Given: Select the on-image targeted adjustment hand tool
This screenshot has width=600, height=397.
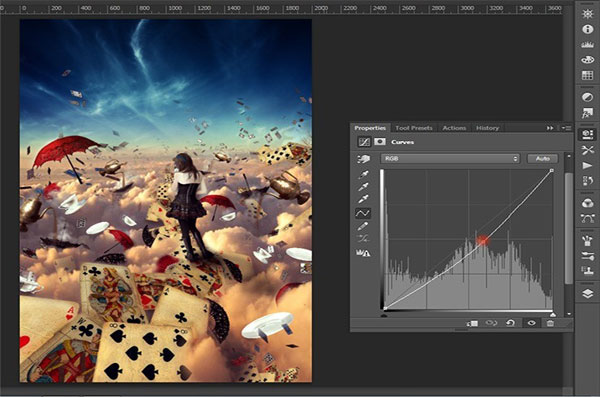Looking at the screenshot, I should [x=364, y=158].
